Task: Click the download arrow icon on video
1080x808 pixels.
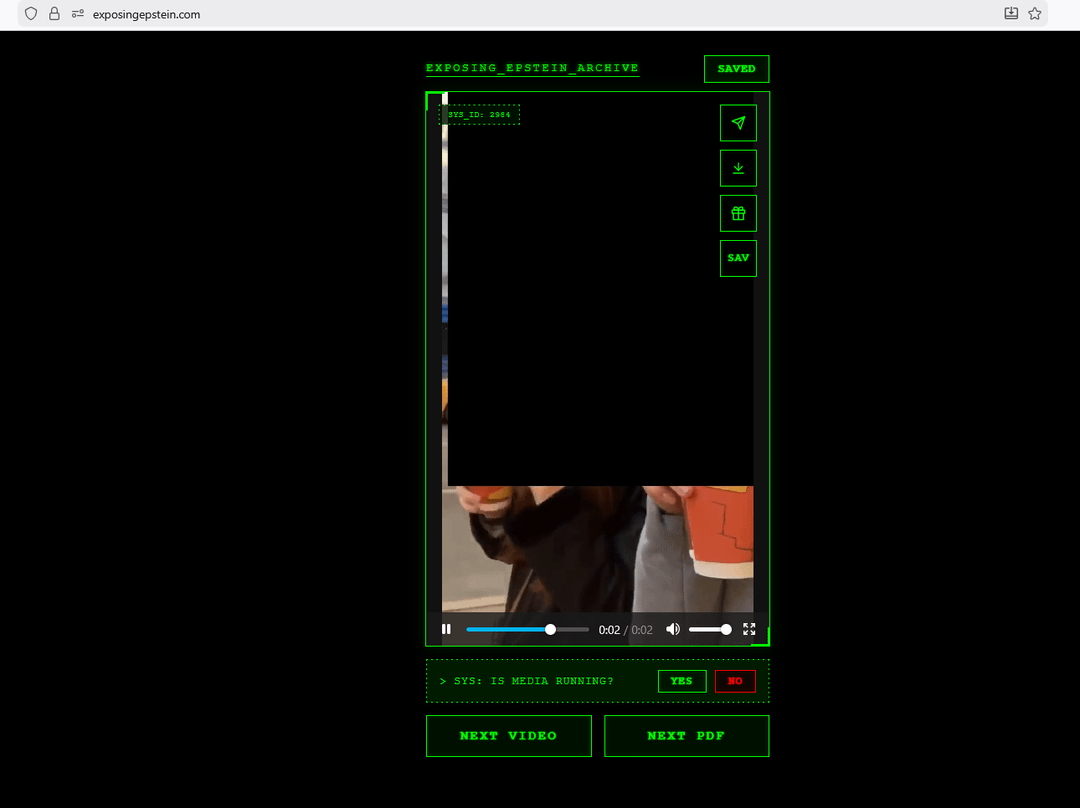Action: point(738,168)
